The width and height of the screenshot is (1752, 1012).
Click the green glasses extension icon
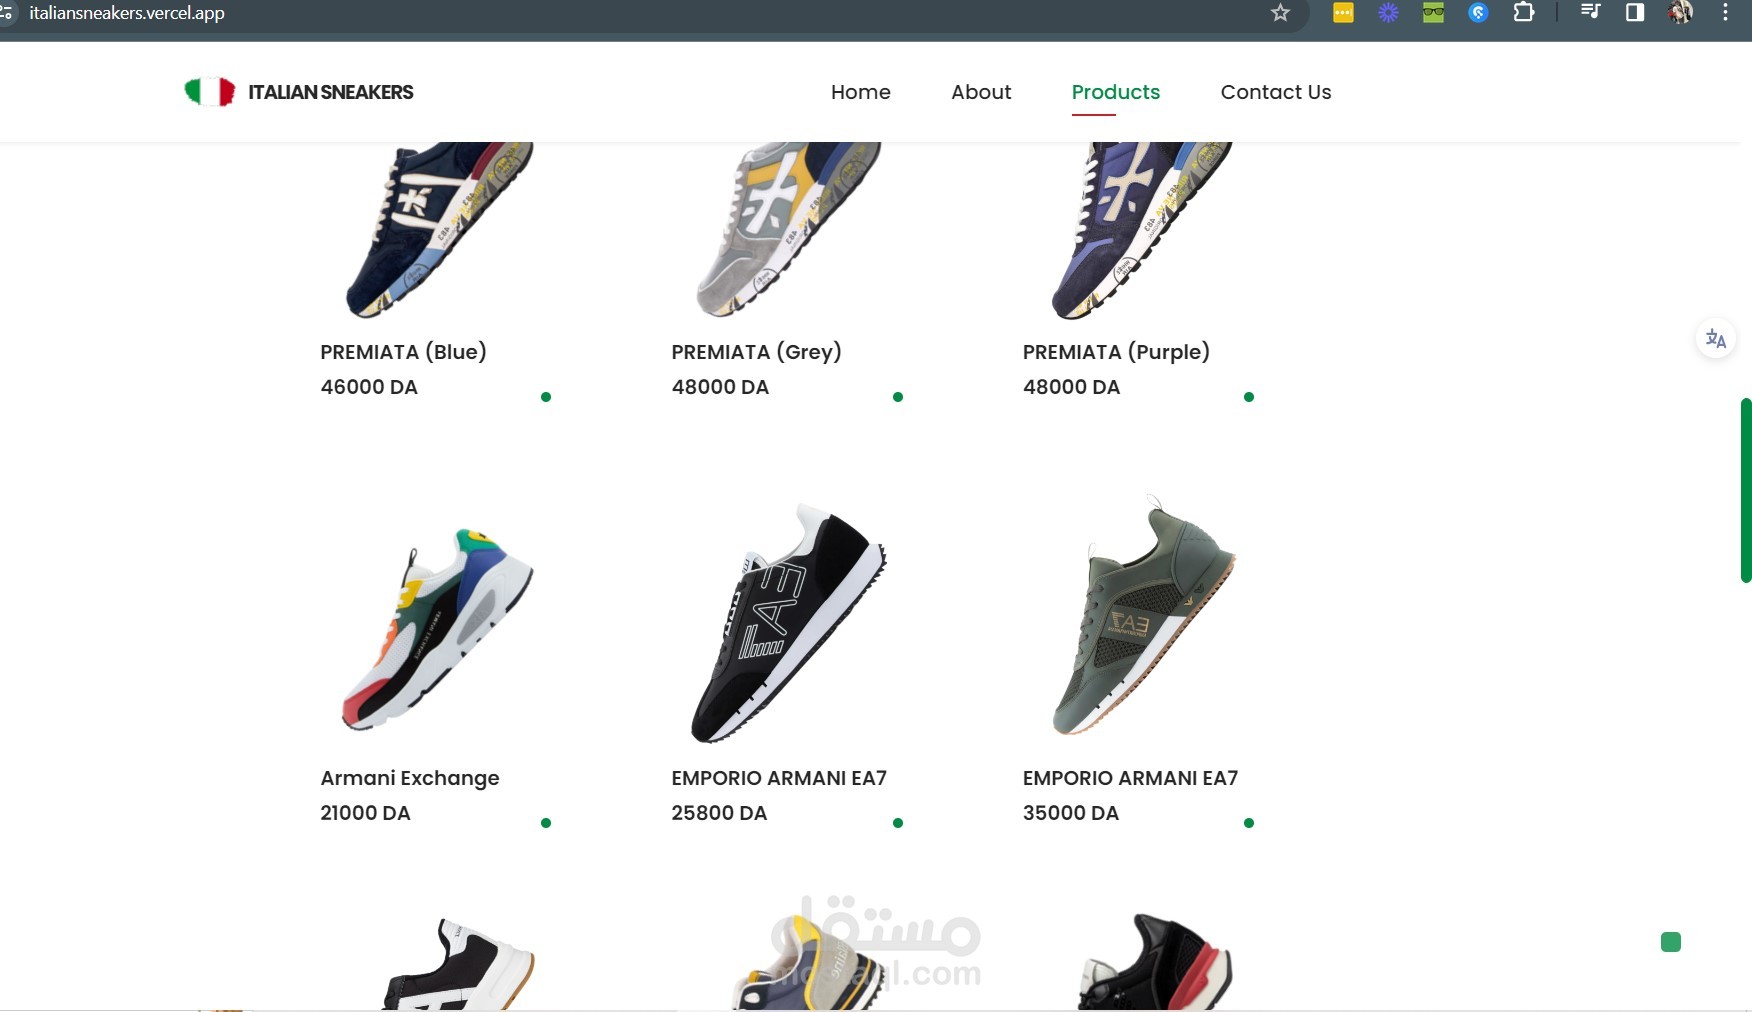point(1433,13)
